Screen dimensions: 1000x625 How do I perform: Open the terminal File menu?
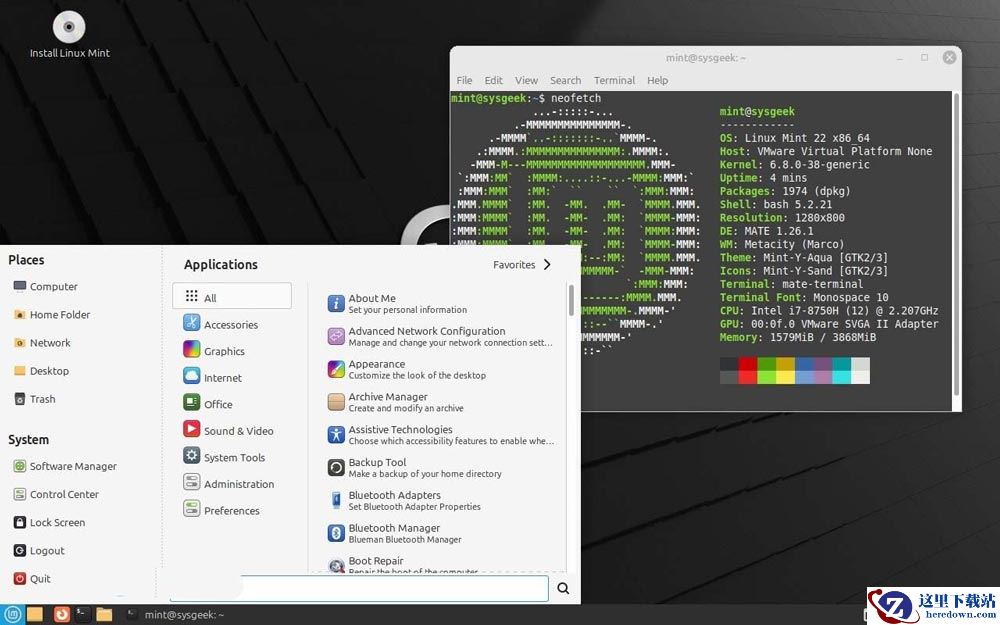[x=464, y=80]
